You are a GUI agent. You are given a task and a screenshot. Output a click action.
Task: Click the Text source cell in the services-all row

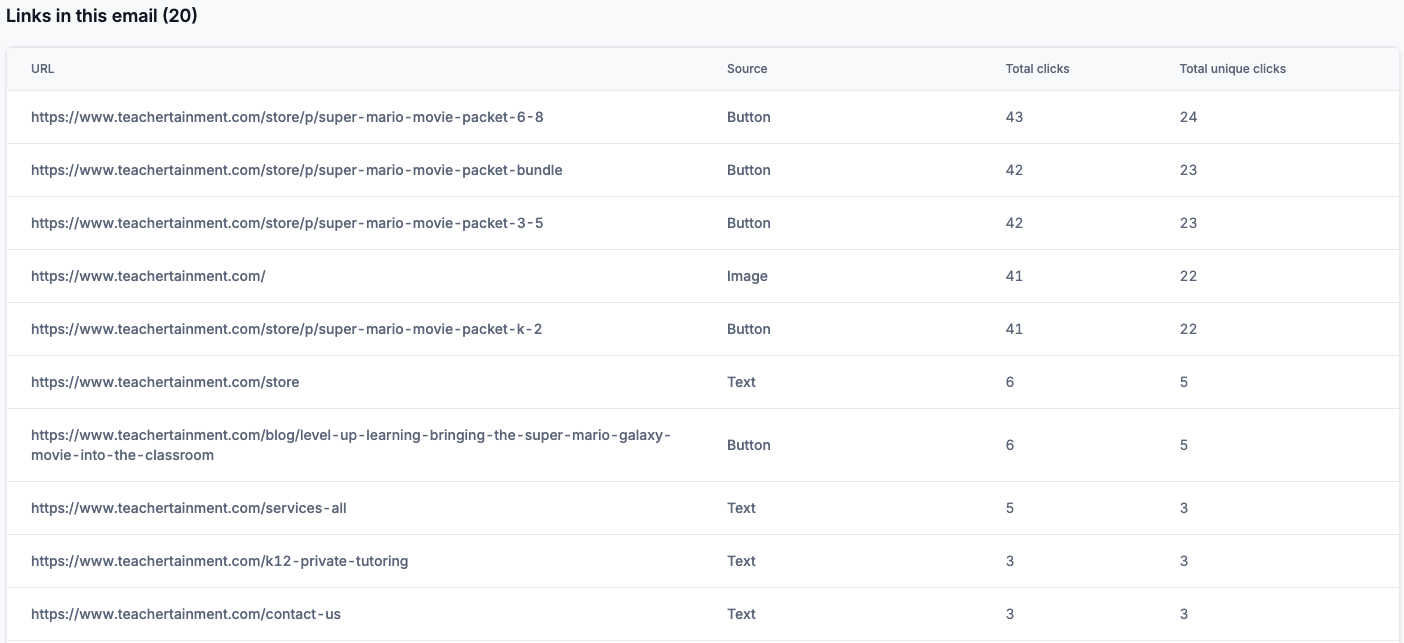point(741,508)
